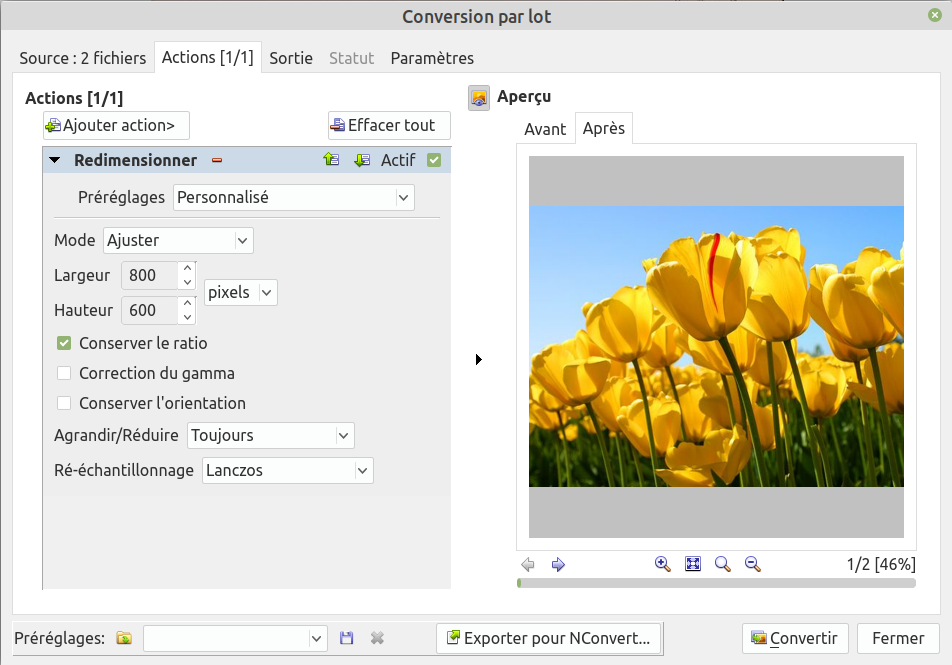Viewport: 952px width, 665px height.
Task: Fit the preview image to window
Action: (x=693, y=564)
